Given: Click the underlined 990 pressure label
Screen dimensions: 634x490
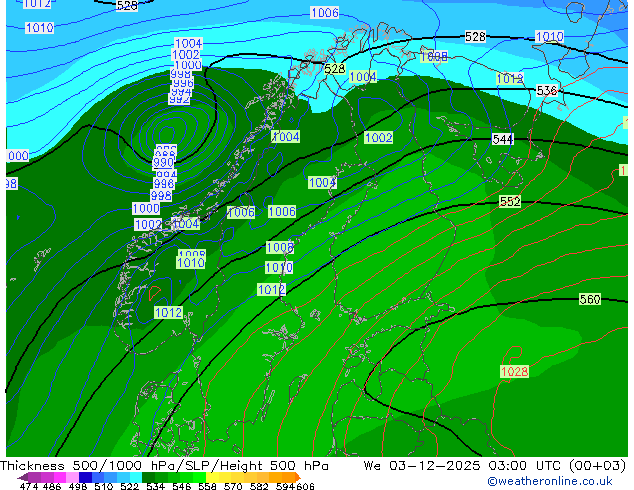Looking at the screenshot, I should pos(163,163).
